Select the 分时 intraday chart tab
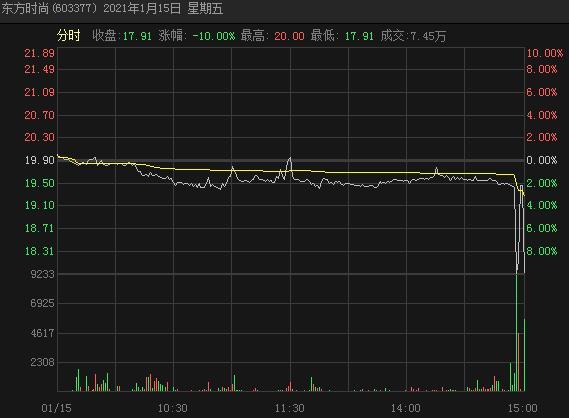This screenshot has height=418, width=569. point(68,36)
